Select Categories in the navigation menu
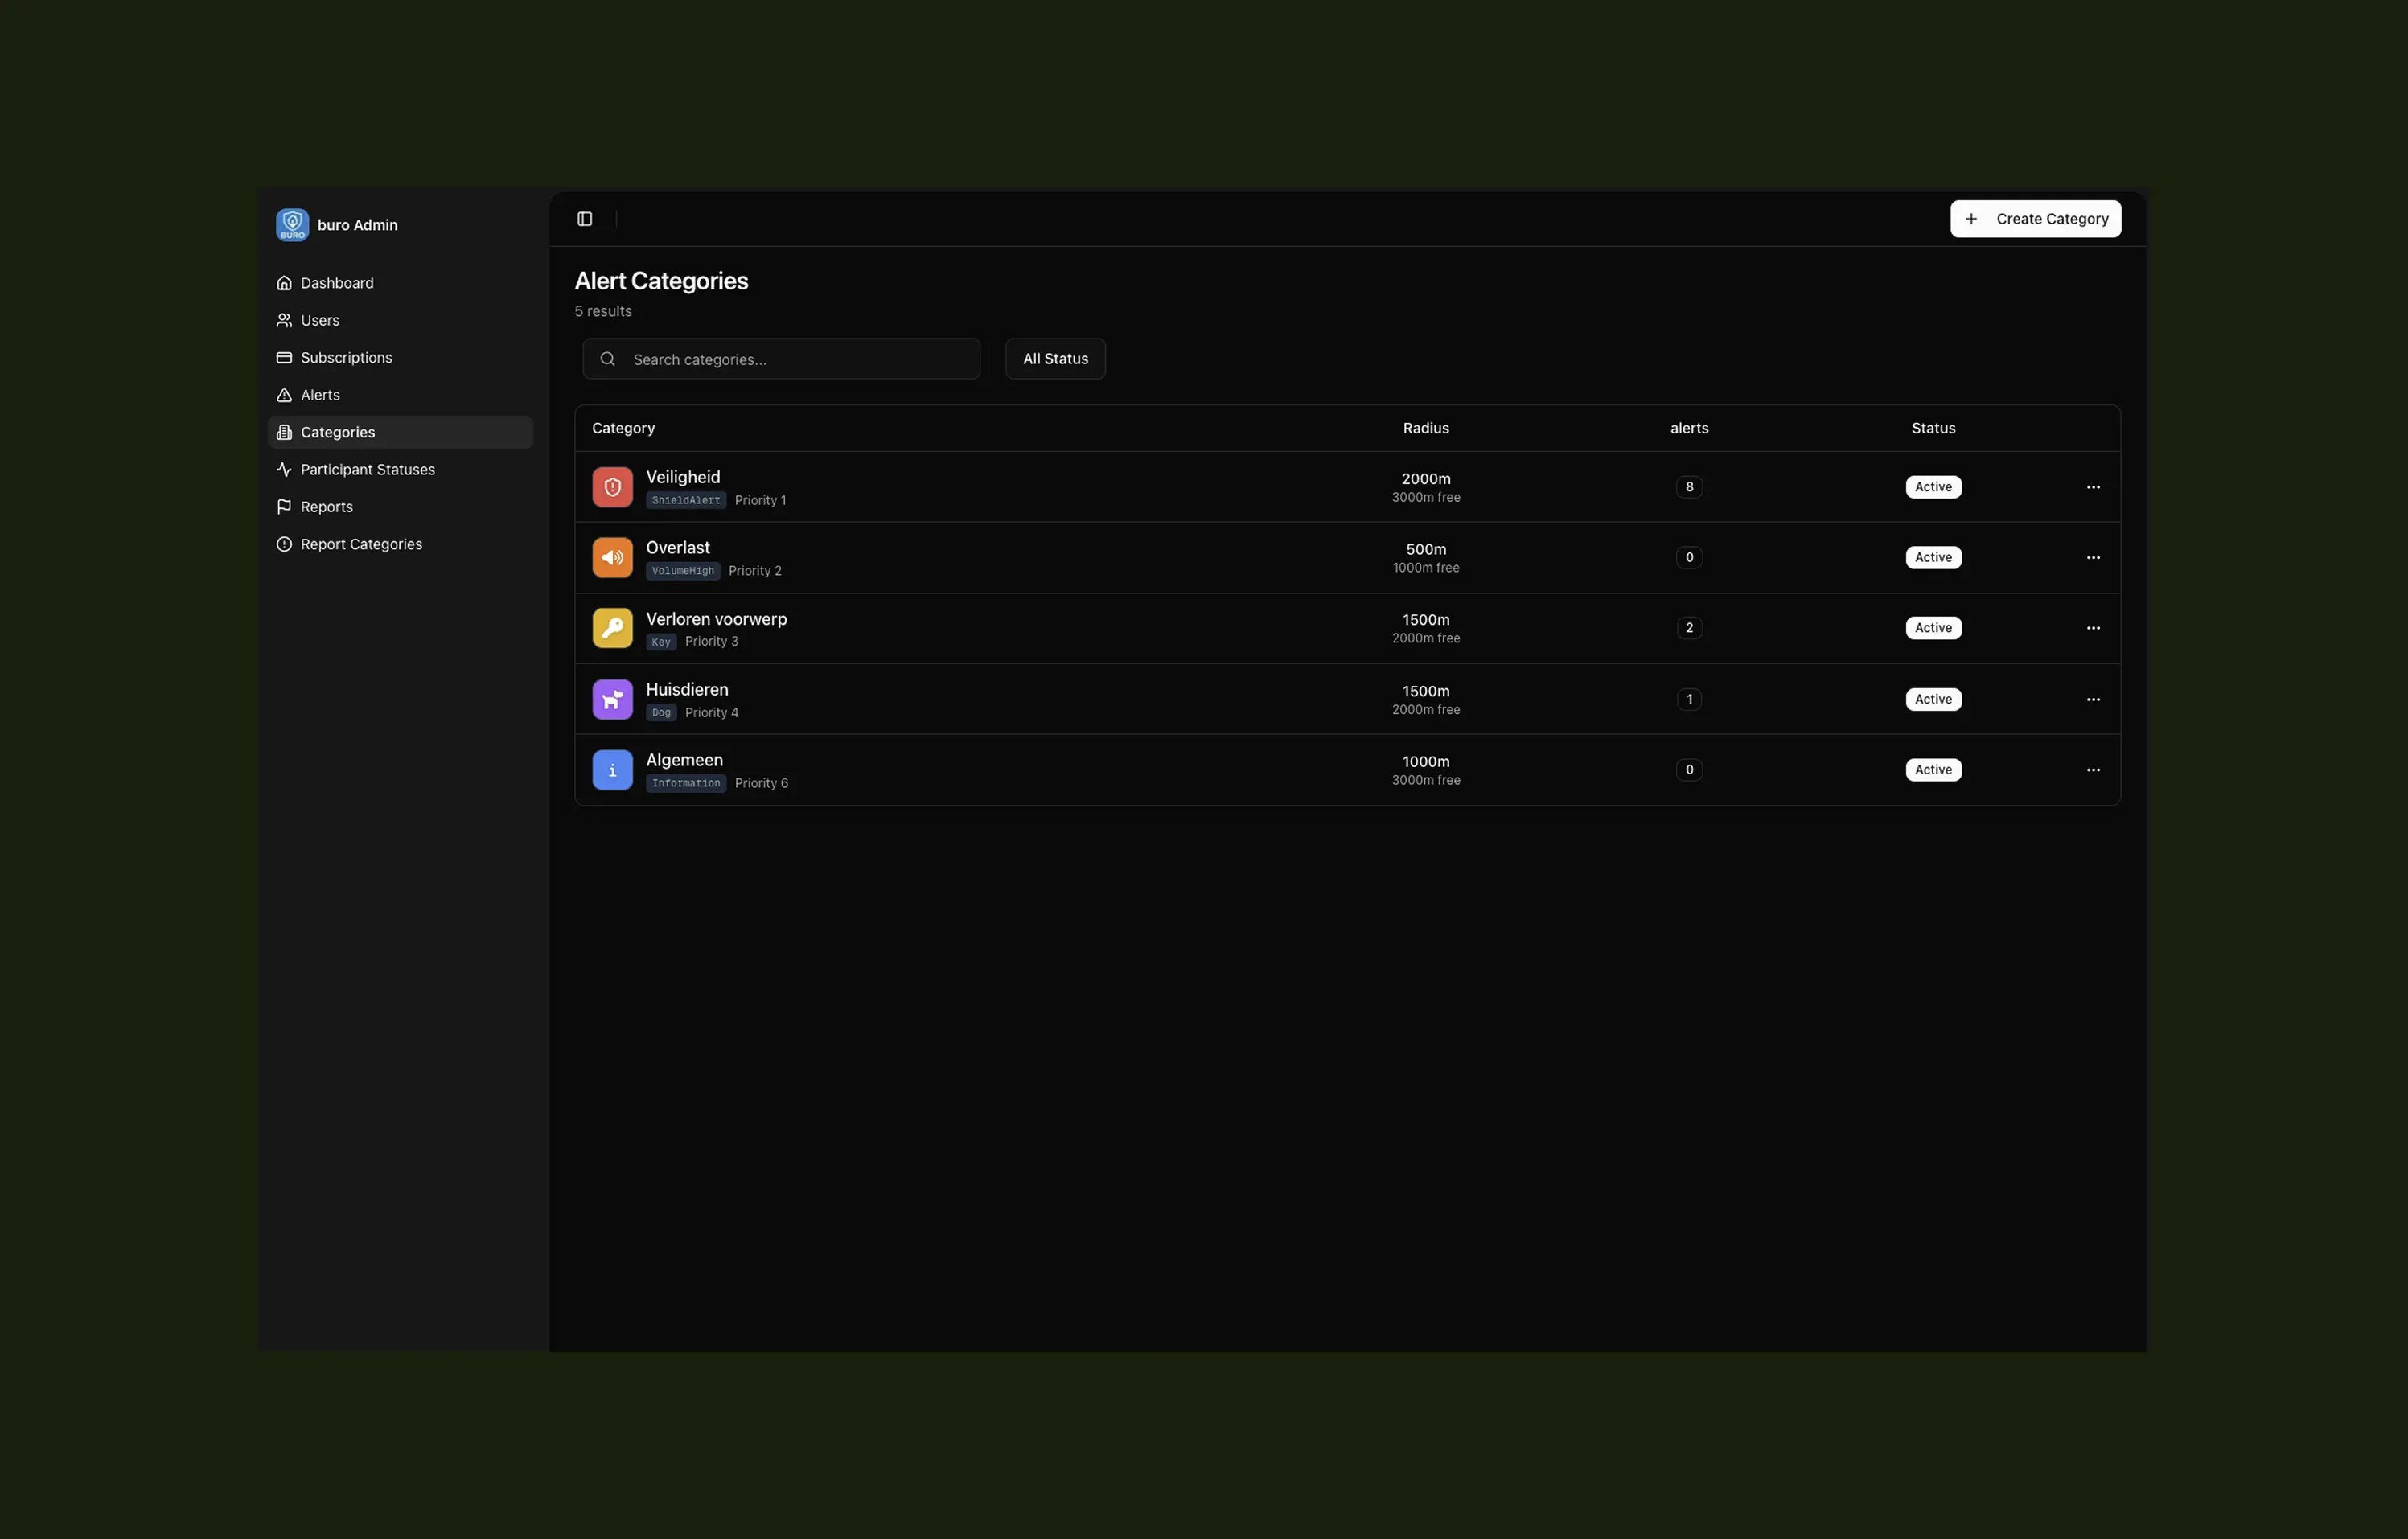Viewport: 2408px width, 1539px height. pyautogui.click(x=337, y=431)
